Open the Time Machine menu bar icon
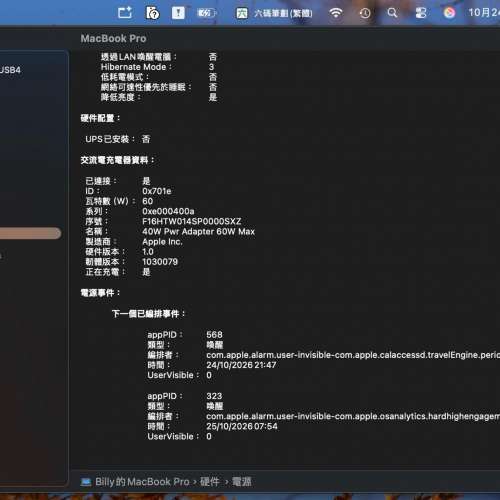The height and width of the screenshot is (500, 500). [365, 13]
